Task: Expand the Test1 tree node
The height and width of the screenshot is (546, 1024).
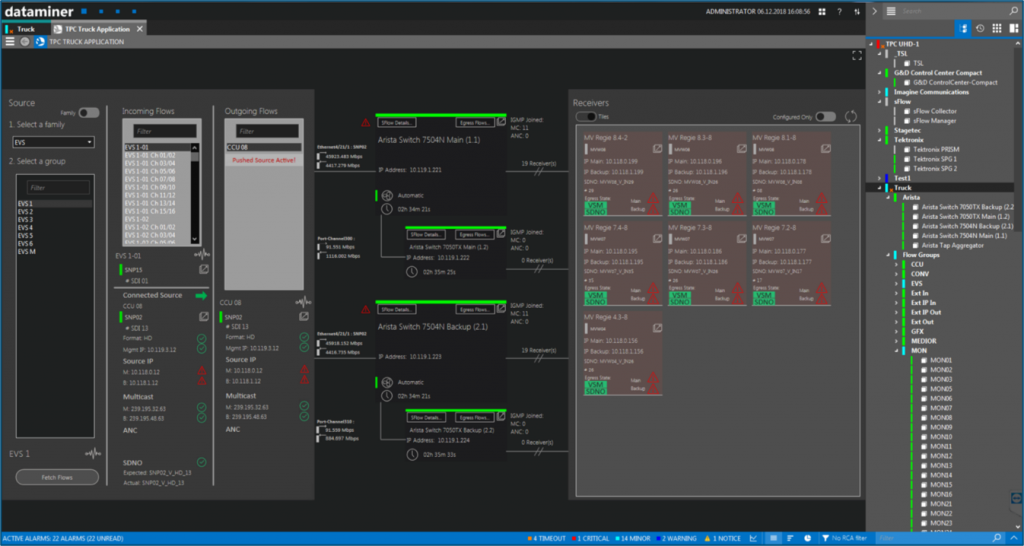Action: [879, 178]
